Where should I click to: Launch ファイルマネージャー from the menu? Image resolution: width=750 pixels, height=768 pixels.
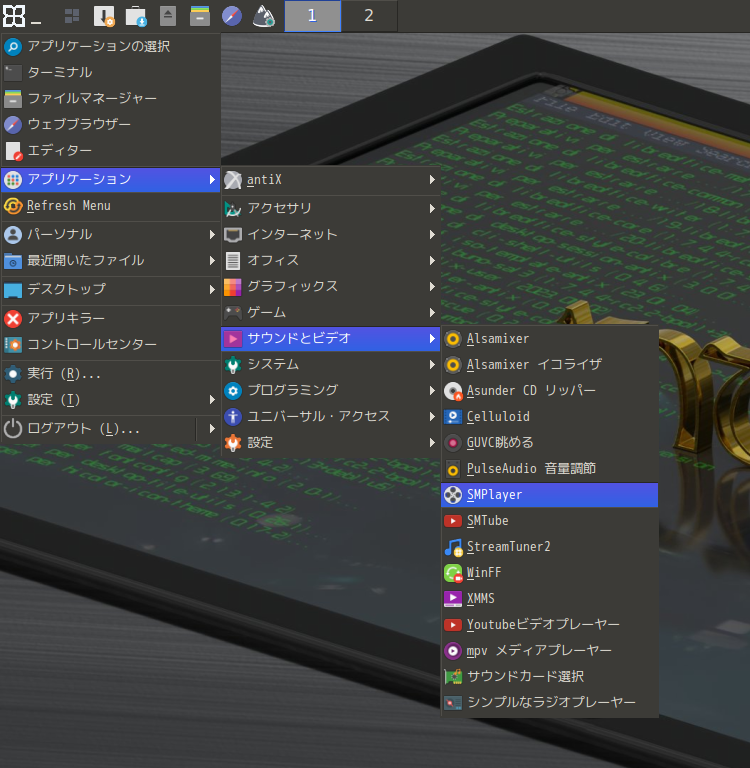pos(110,98)
